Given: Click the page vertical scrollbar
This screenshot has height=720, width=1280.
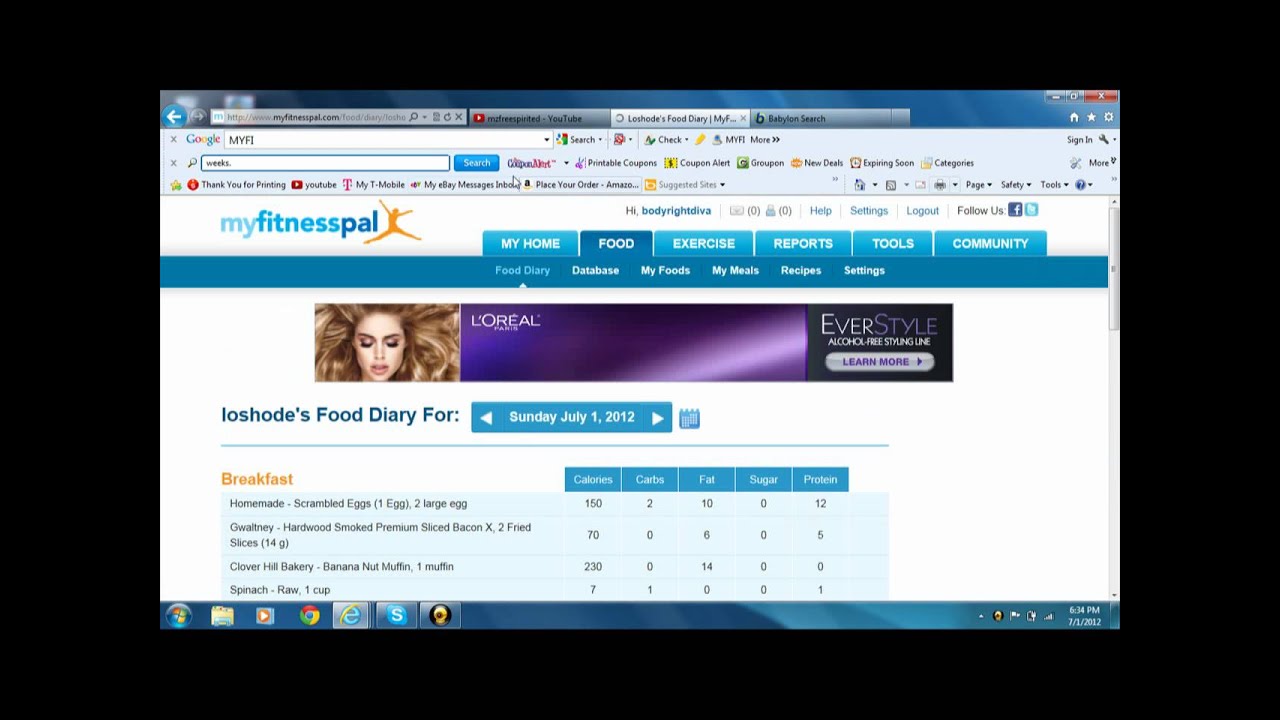Looking at the screenshot, I should (1113, 399).
